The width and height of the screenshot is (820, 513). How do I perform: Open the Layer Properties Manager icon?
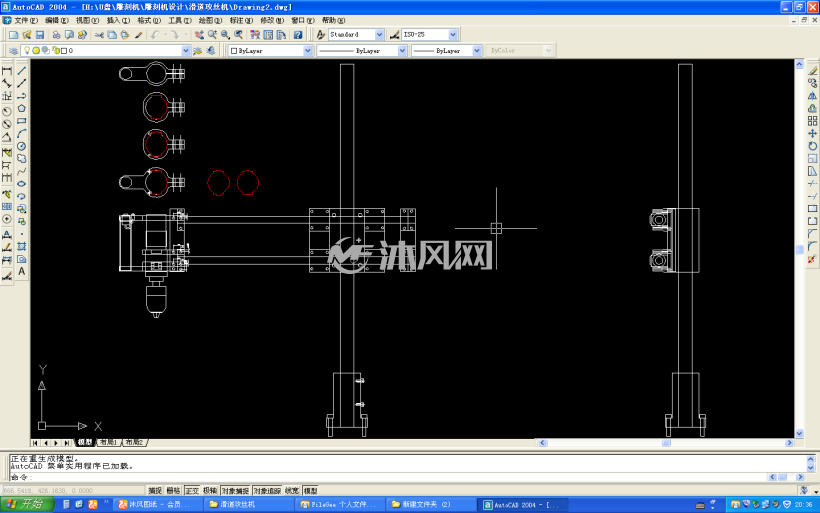coord(14,51)
